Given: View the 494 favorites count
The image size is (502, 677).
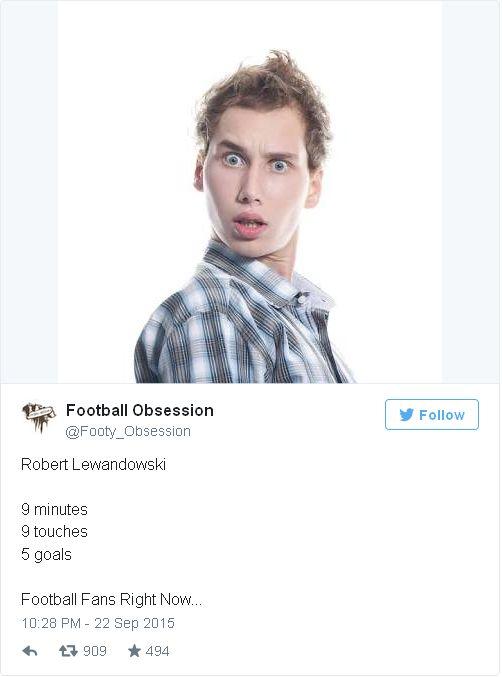Looking at the screenshot, I should pos(157,651).
